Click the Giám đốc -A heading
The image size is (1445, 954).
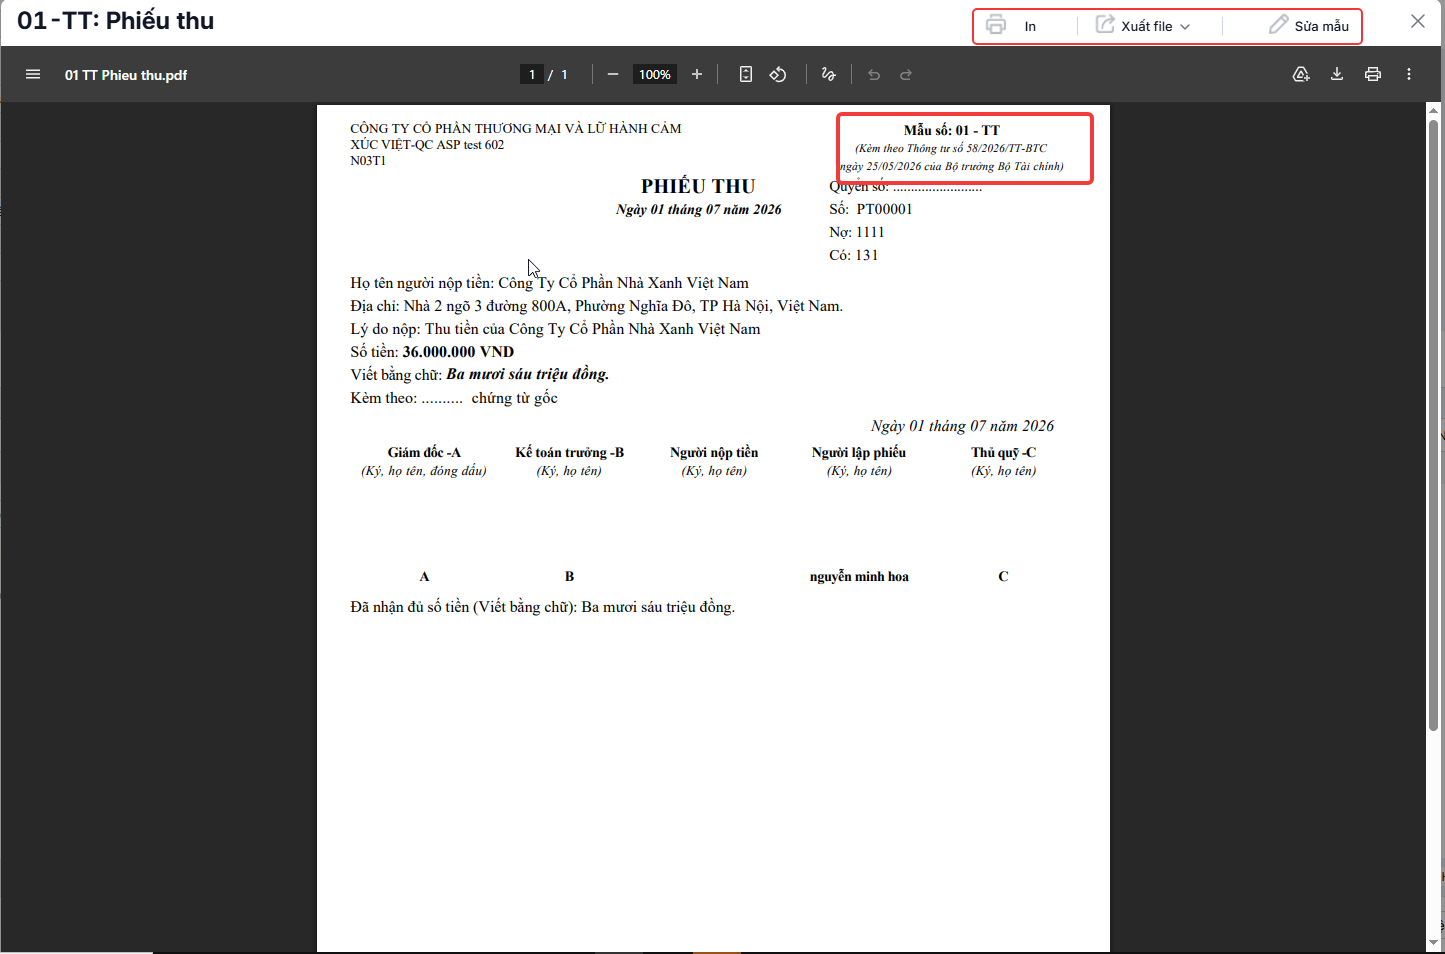(x=424, y=452)
